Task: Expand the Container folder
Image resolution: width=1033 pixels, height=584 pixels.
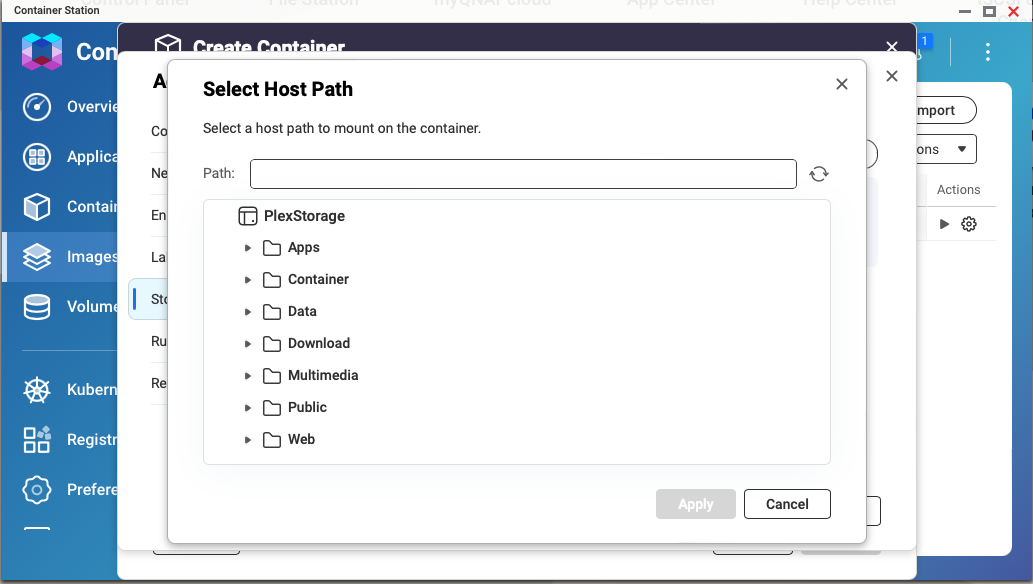Action: pyautogui.click(x=248, y=279)
